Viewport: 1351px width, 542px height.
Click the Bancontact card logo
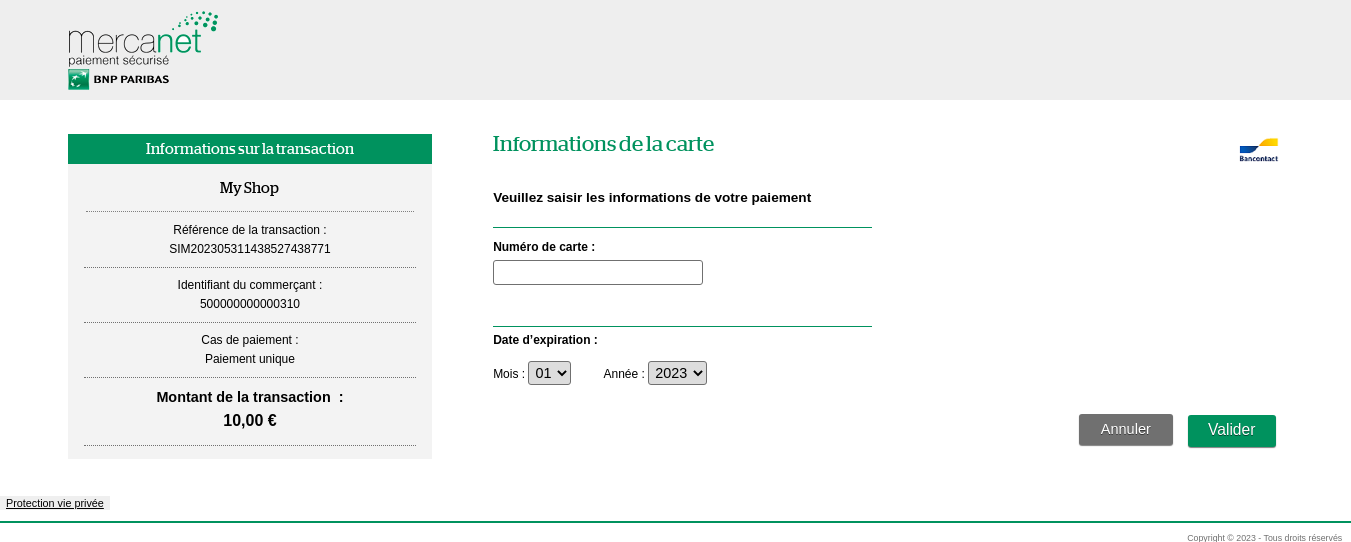[1258, 150]
